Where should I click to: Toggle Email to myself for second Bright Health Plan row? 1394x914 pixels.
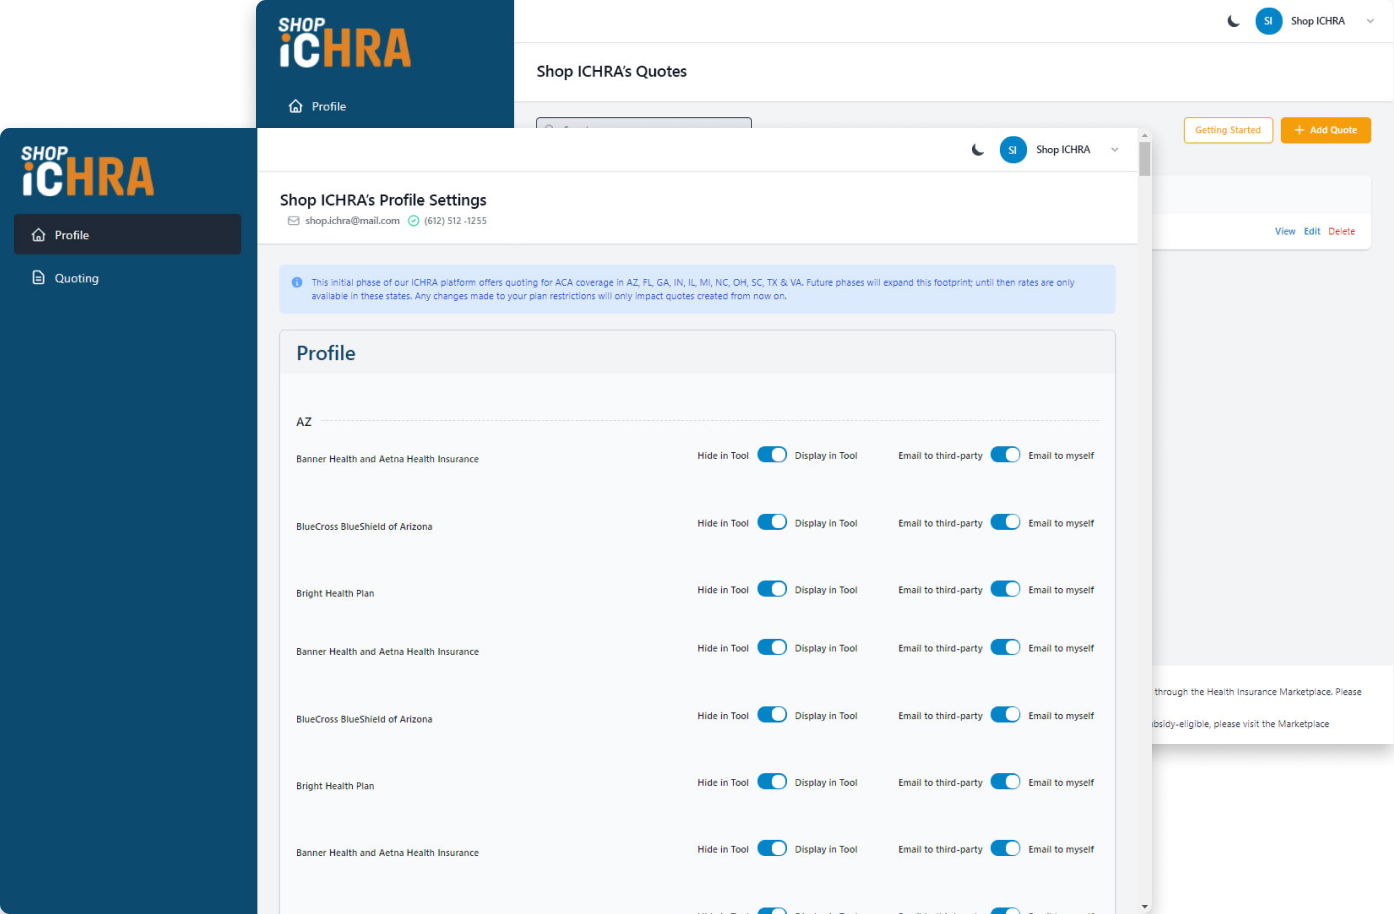point(1005,782)
